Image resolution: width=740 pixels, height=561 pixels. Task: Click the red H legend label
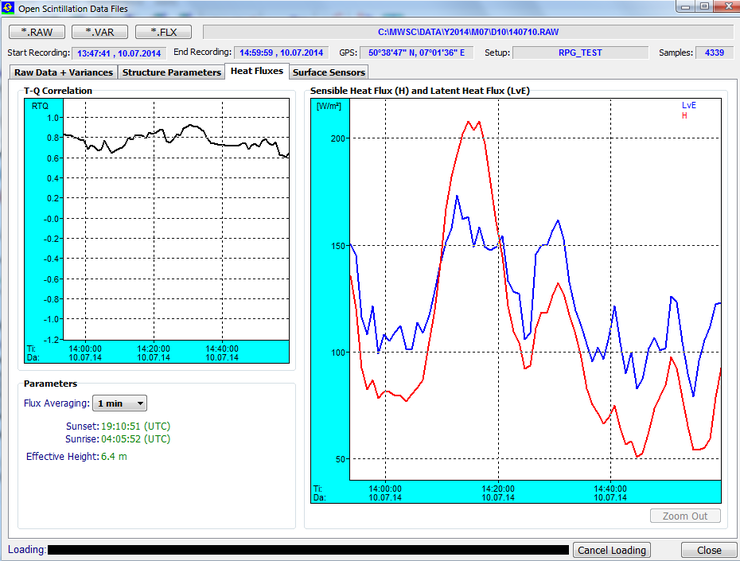(684, 116)
